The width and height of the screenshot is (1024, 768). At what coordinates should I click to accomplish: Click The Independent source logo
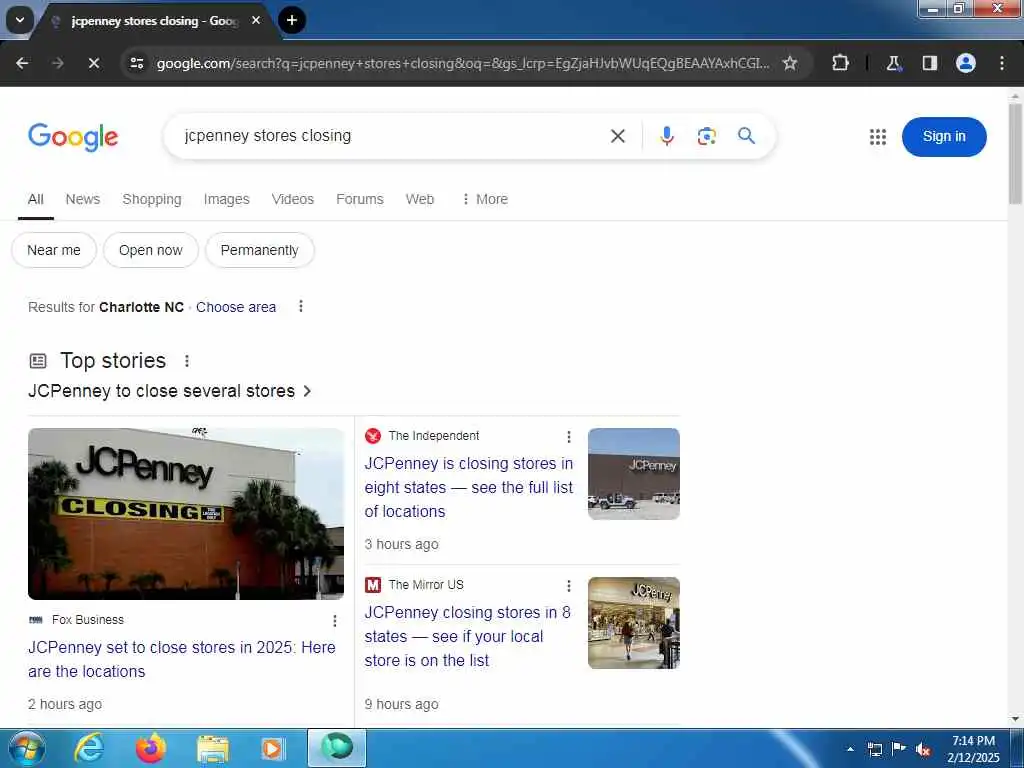coord(373,436)
